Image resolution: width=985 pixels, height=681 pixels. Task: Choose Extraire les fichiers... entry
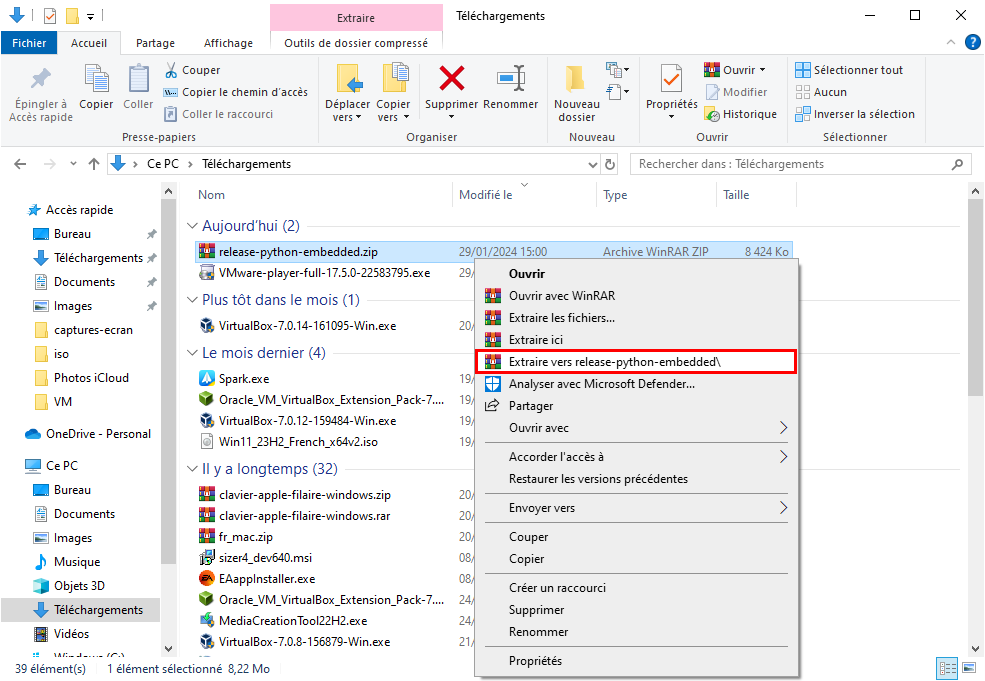(x=636, y=318)
